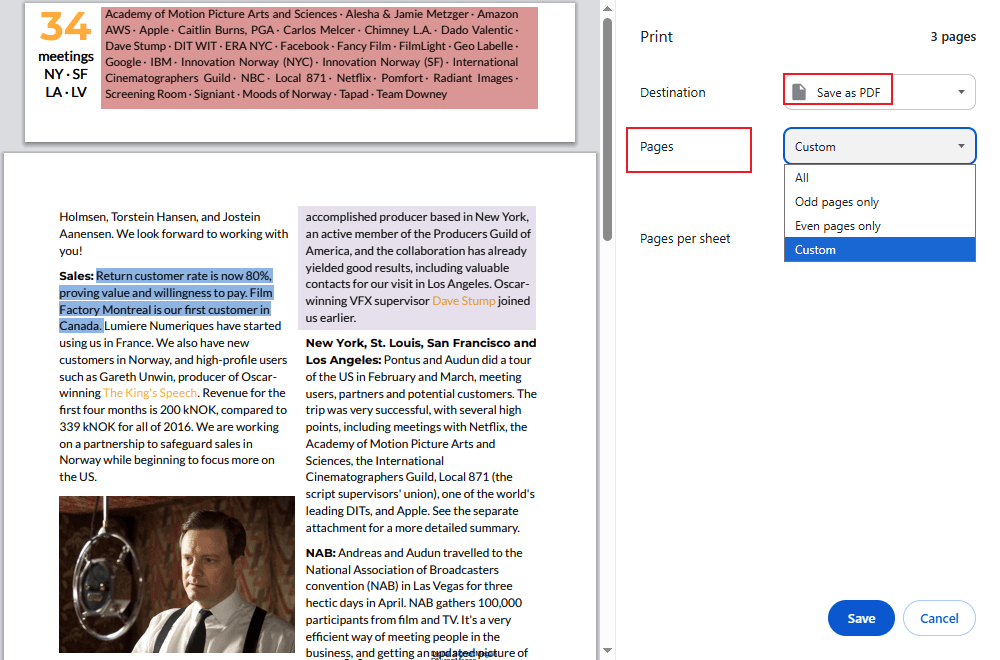Image resolution: width=1000 pixels, height=660 pixels.
Task: Click the preview scrollbar up arrow
Action: click(x=607, y=9)
